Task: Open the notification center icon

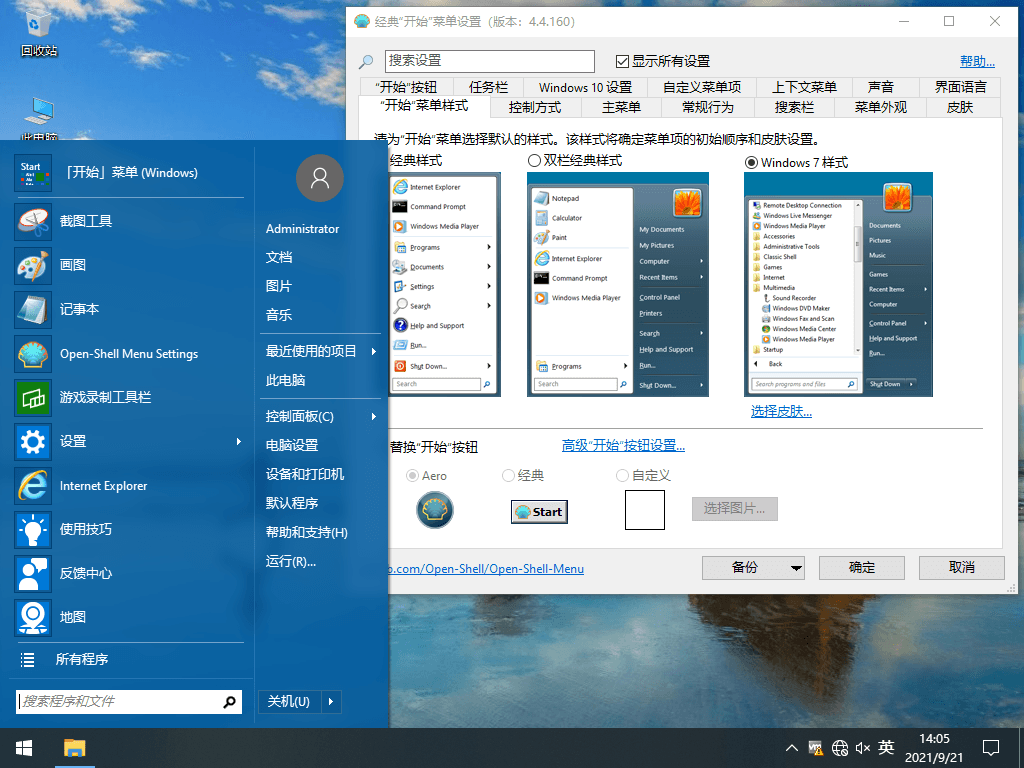Action: click(991, 748)
